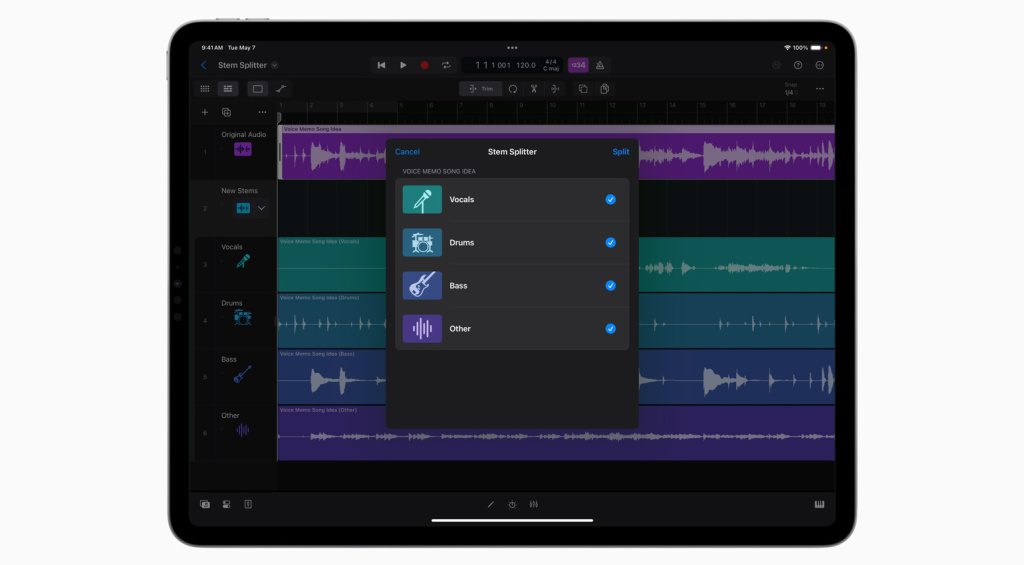This screenshot has height=565, width=1024.
Task: Toggle the automation curve icon
Action: click(281, 89)
